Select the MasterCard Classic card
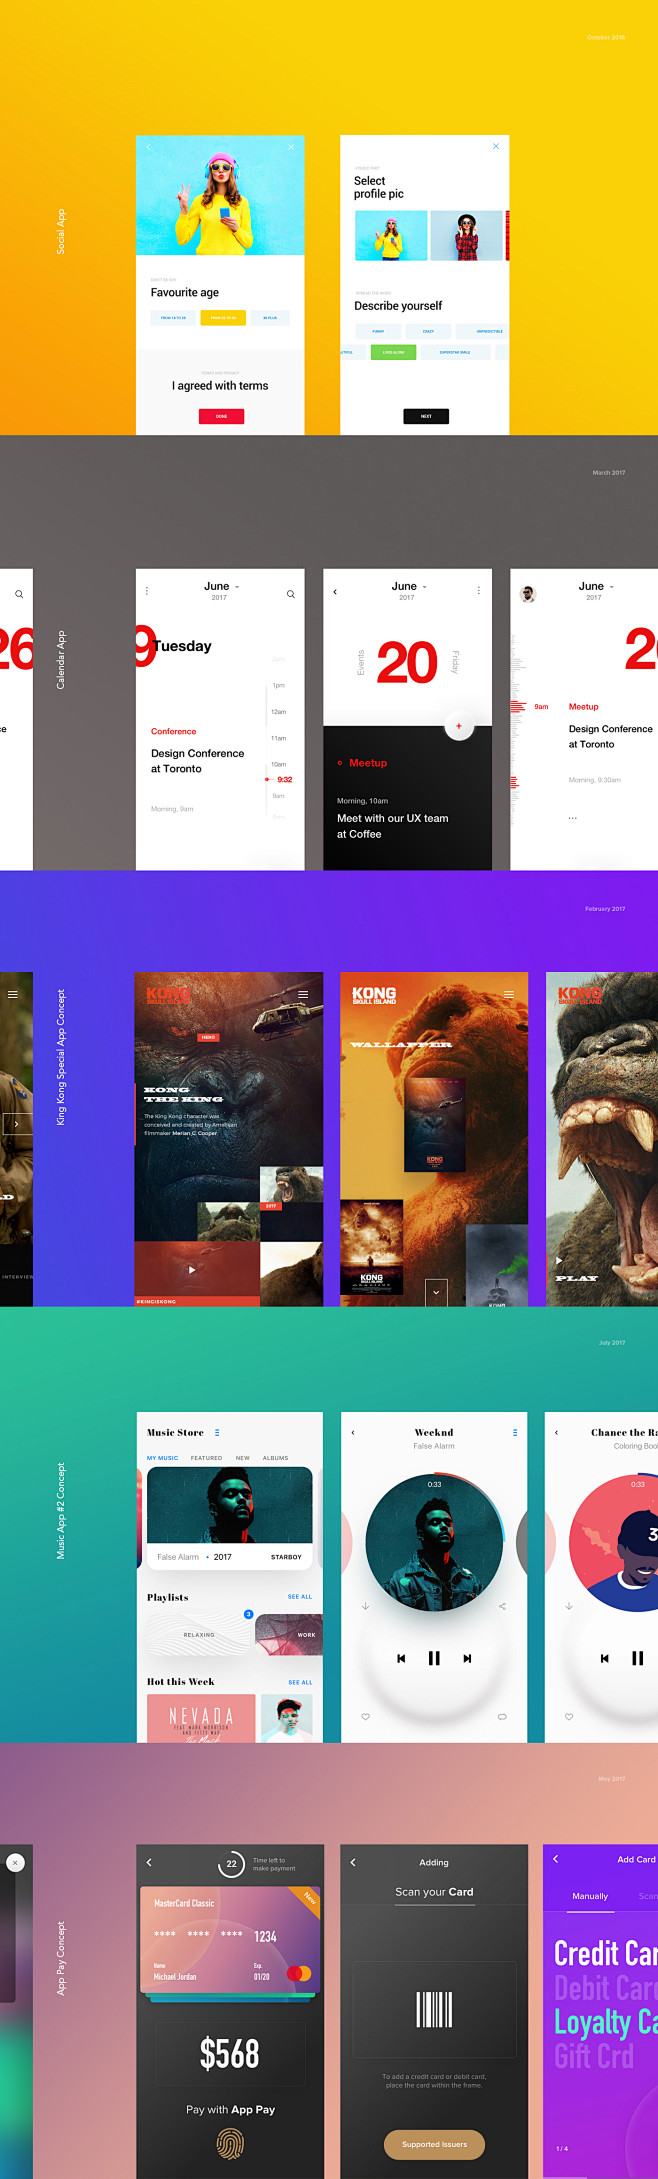The image size is (658, 2179). [230, 1940]
